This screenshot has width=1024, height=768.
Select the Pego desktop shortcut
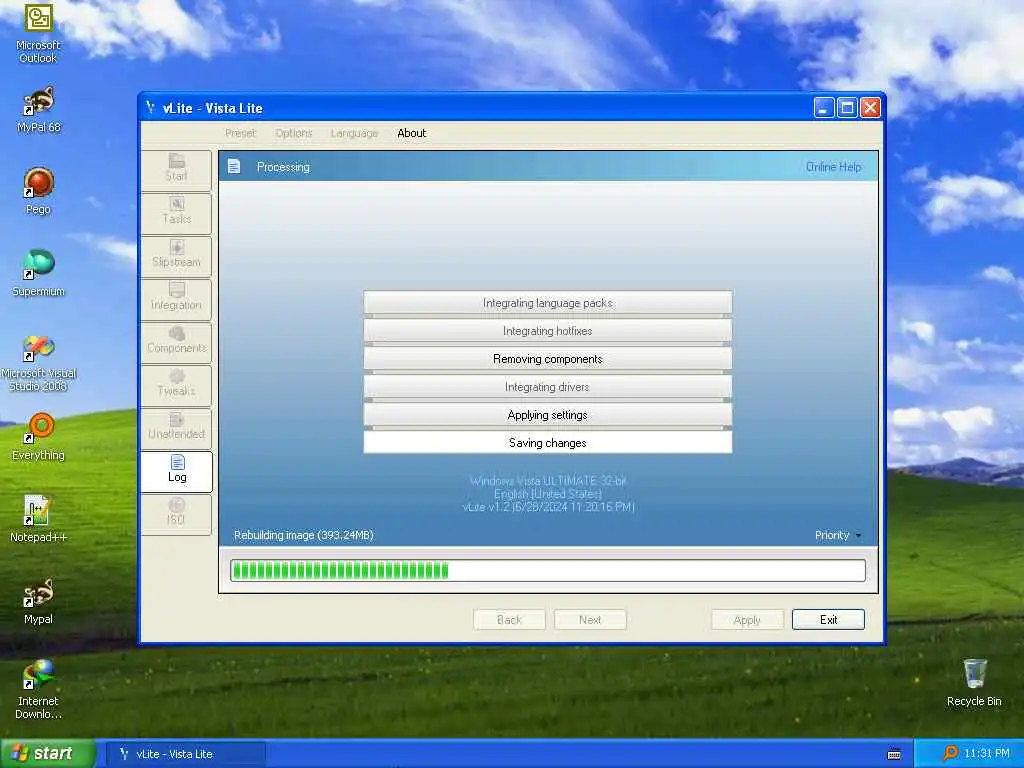[38, 191]
